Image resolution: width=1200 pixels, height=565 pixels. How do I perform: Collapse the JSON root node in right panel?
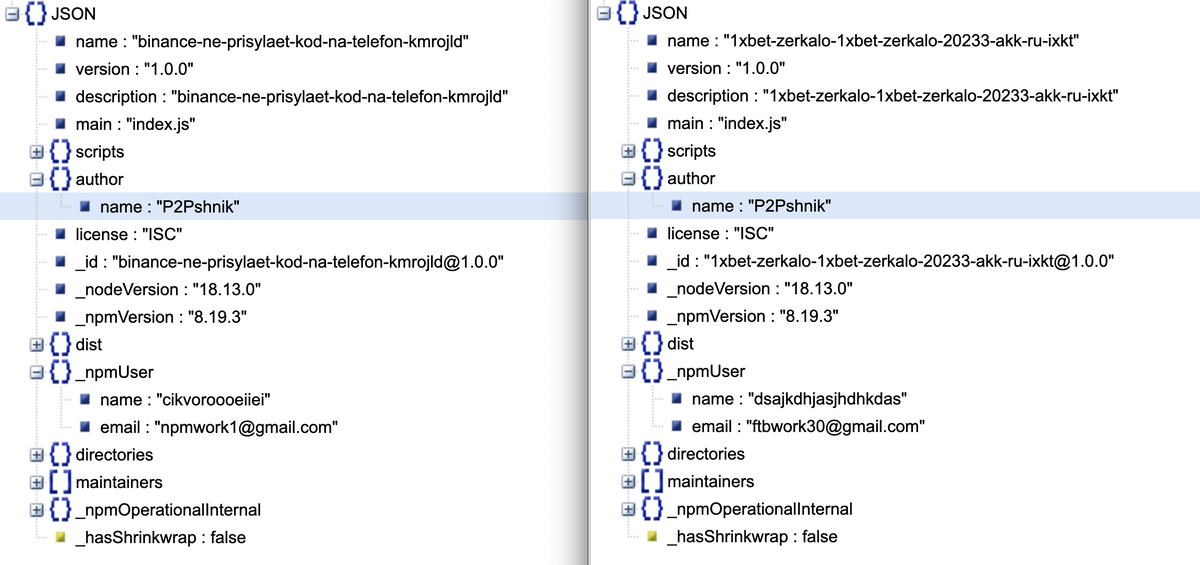click(603, 14)
